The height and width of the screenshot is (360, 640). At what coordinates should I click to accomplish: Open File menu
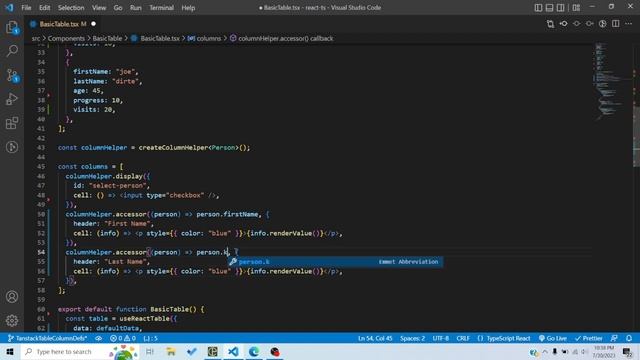pyautogui.click(x=26, y=7)
